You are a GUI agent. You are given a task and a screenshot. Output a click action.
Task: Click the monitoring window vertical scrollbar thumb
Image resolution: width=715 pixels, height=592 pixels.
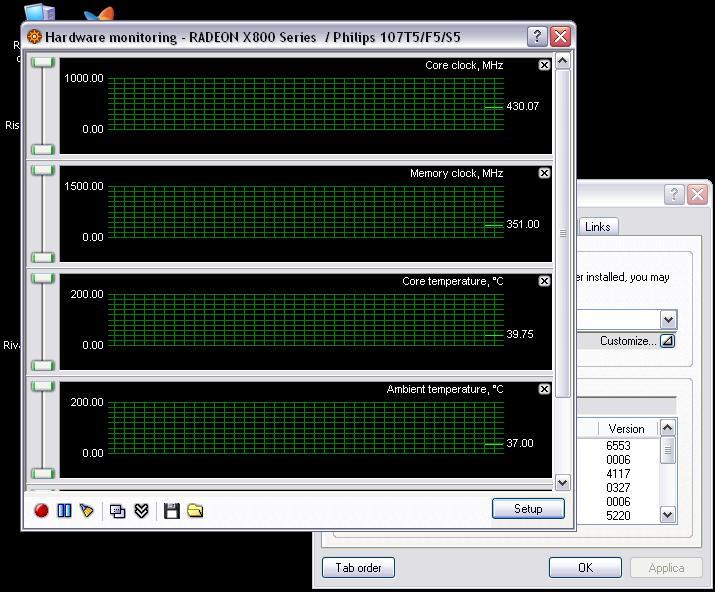563,233
